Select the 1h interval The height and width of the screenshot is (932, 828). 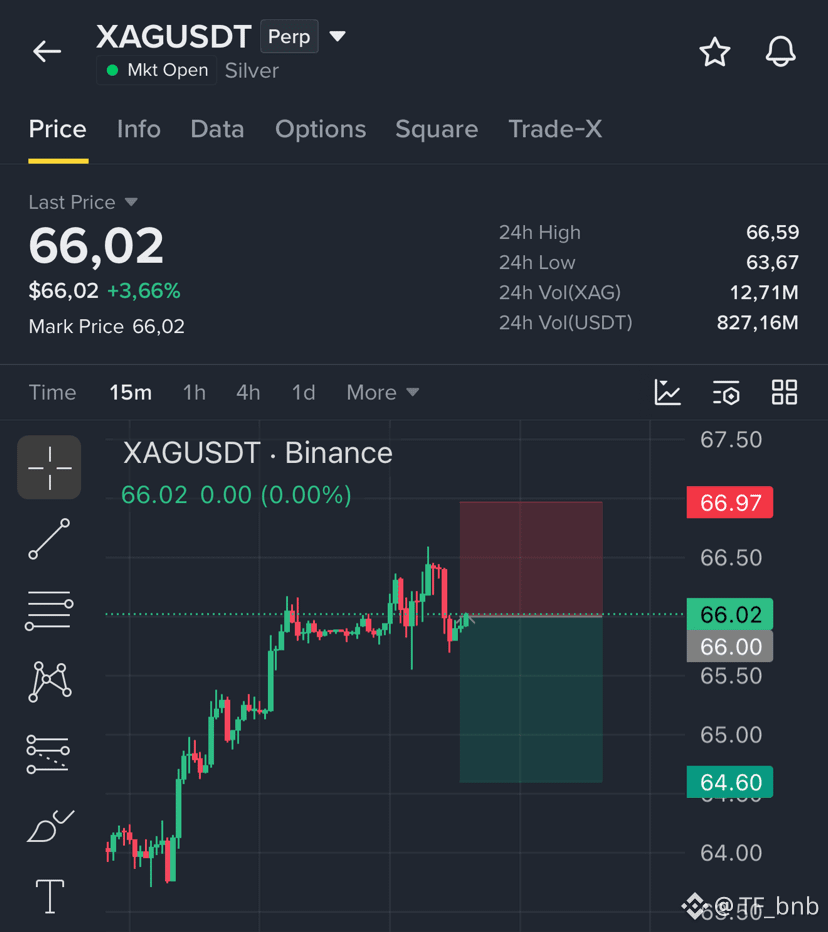[x=194, y=392]
